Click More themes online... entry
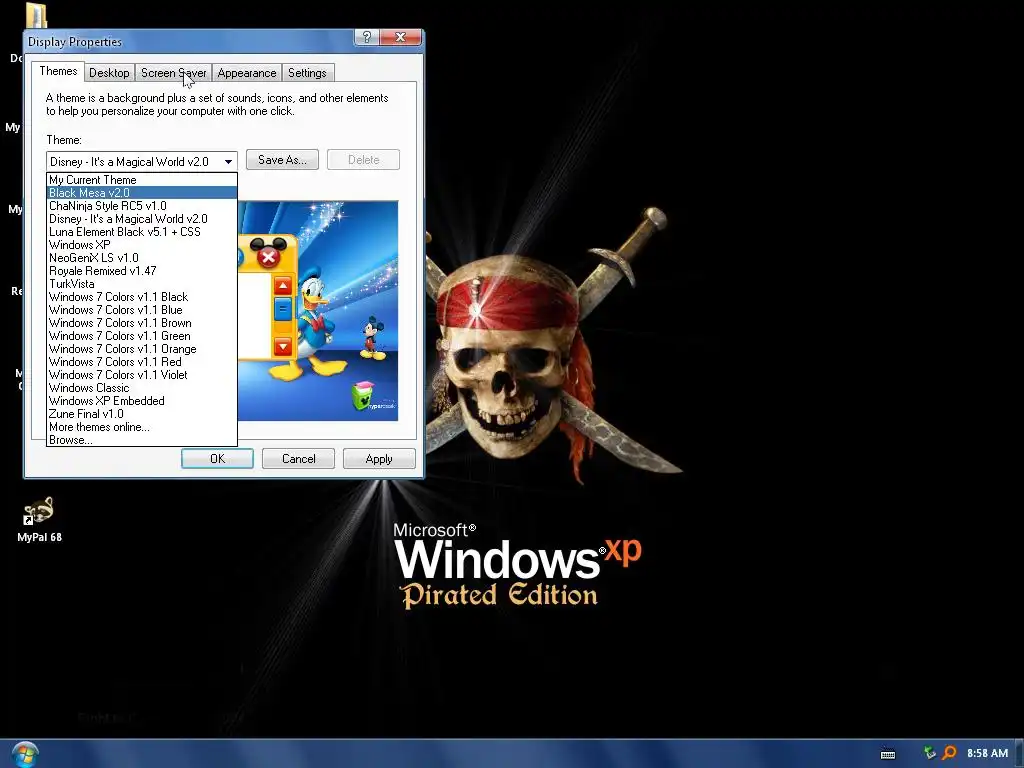This screenshot has width=1024, height=768. tap(142, 427)
